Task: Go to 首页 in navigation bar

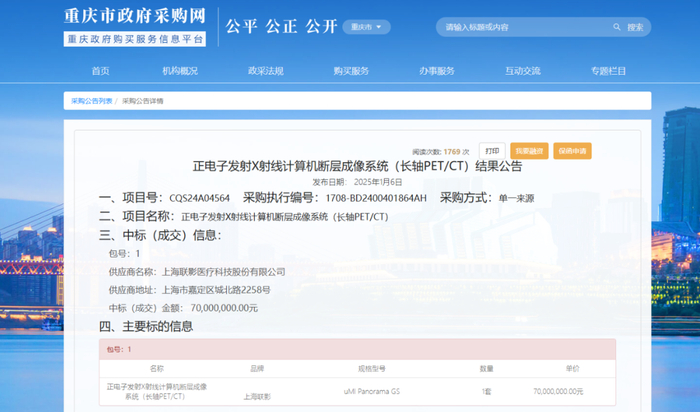Action: [100, 71]
